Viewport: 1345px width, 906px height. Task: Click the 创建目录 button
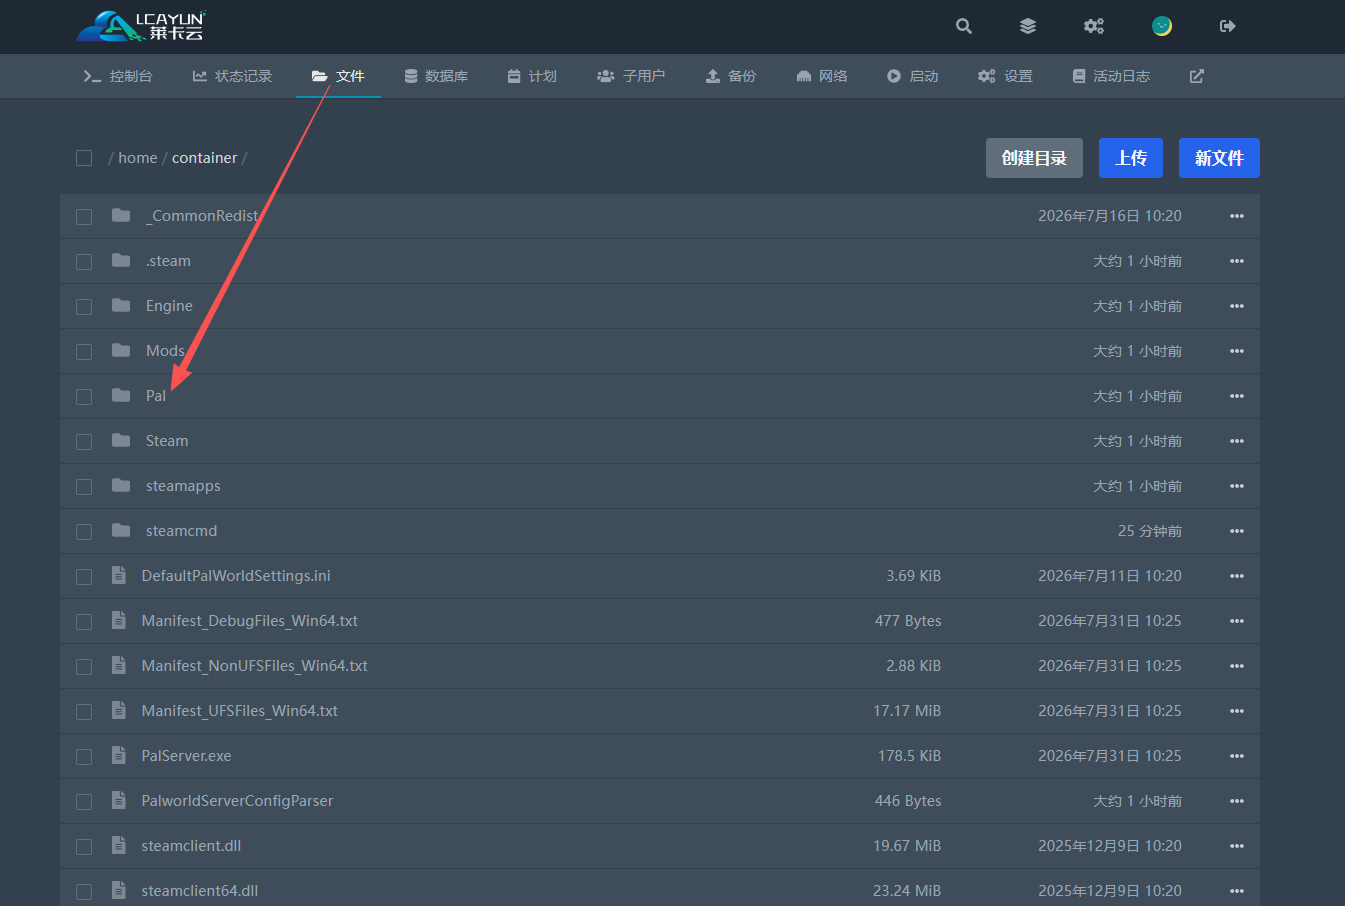(x=1034, y=158)
